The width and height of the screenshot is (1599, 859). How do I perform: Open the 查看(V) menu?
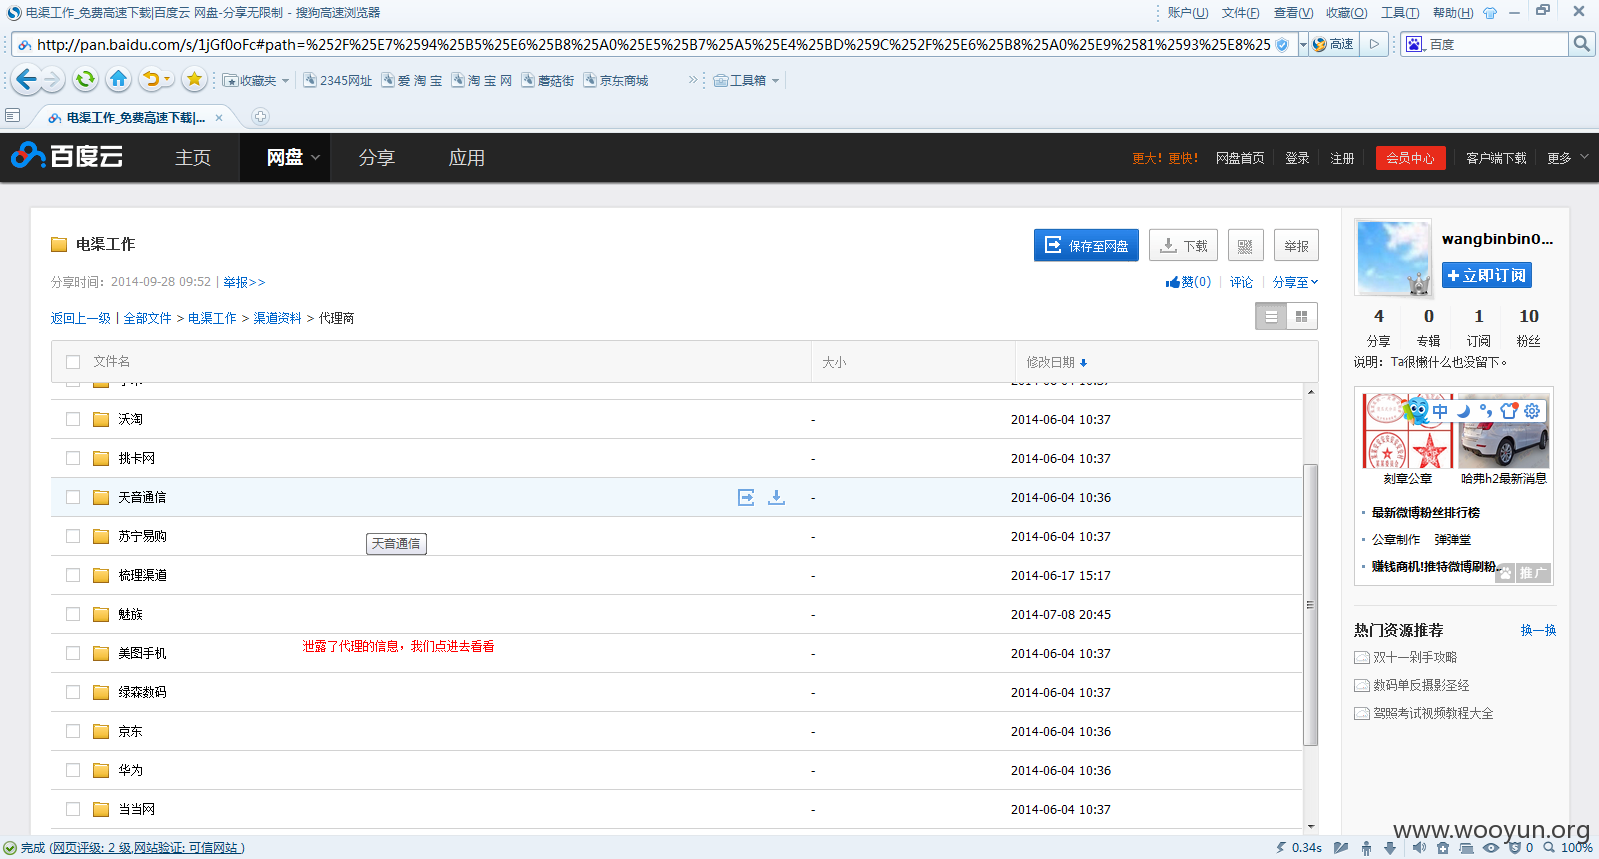(1293, 13)
